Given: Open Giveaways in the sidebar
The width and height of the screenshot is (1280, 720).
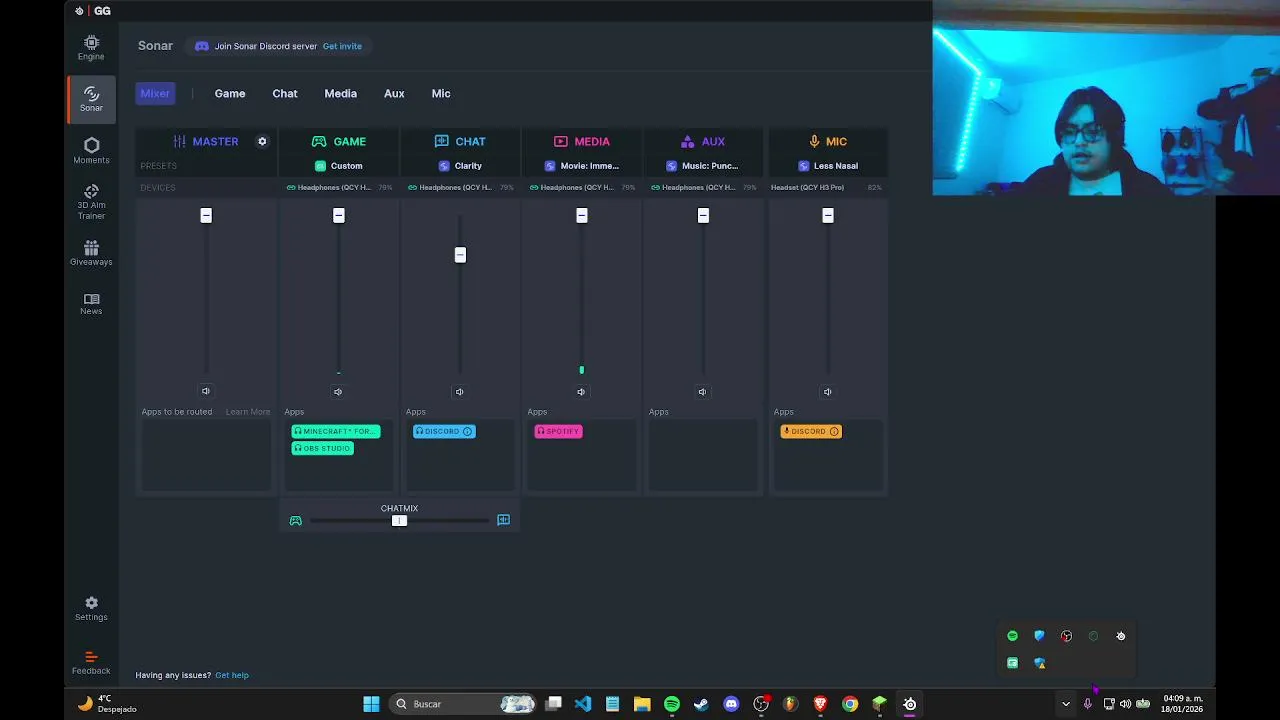Looking at the screenshot, I should click(x=91, y=253).
